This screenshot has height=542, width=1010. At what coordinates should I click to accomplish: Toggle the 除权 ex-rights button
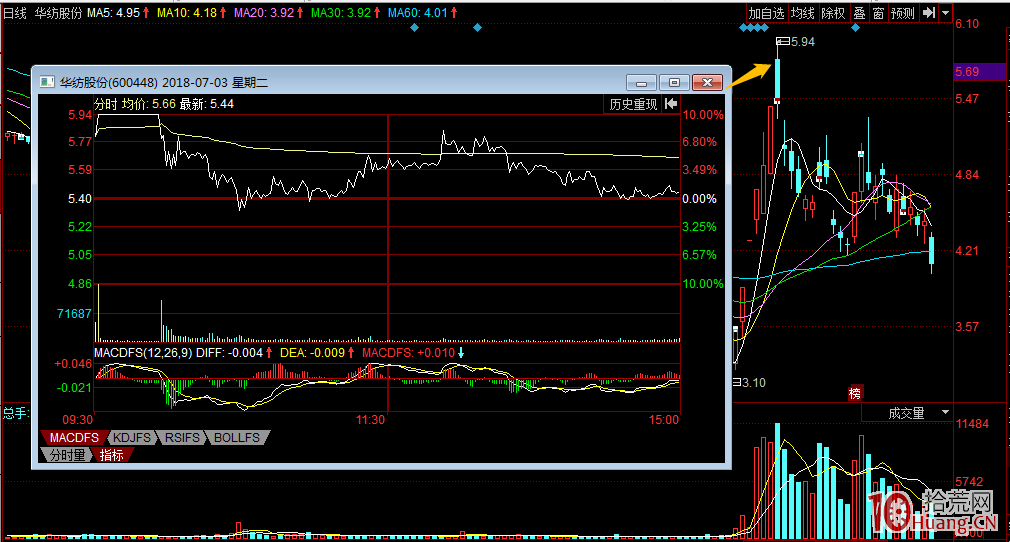coord(833,13)
